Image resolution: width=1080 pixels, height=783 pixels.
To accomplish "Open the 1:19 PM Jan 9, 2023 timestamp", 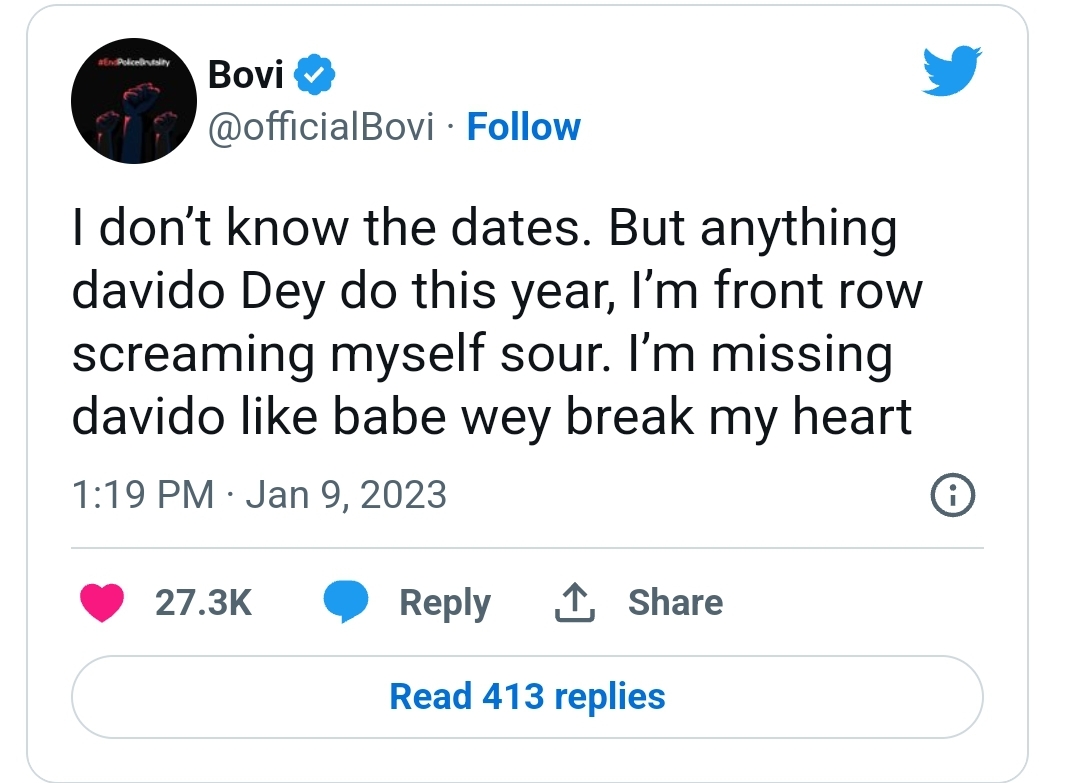I will 259,495.
